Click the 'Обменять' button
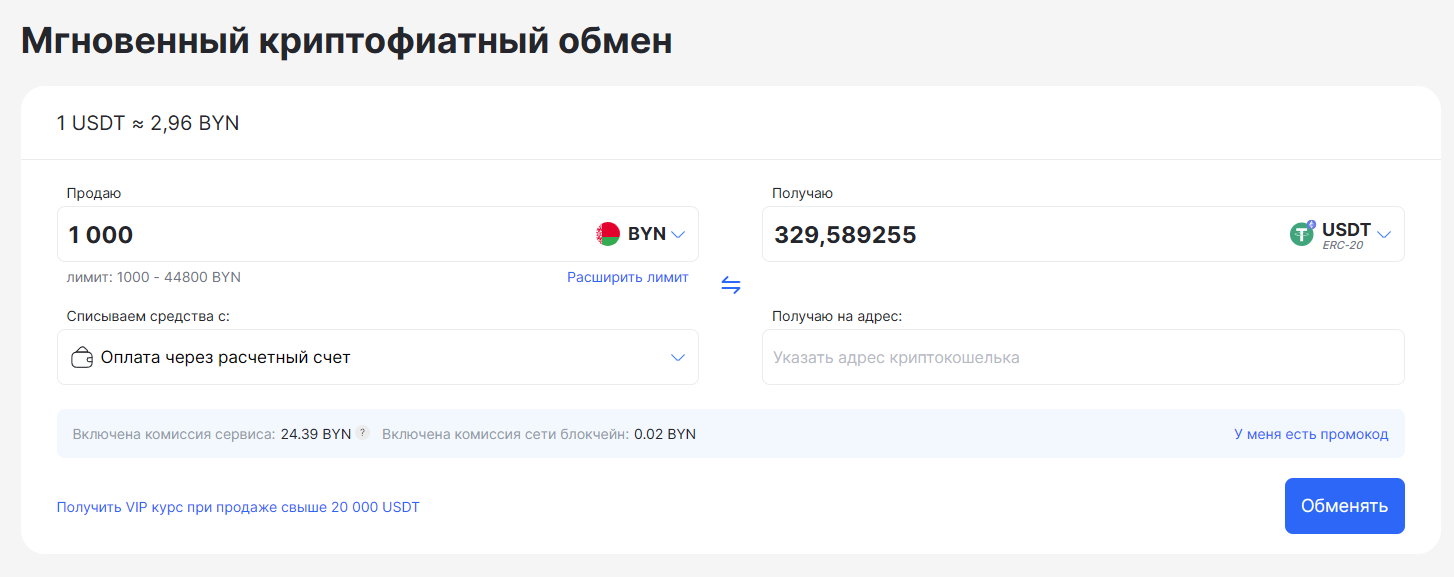This screenshot has height=577, width=1454. point(1344,505)
